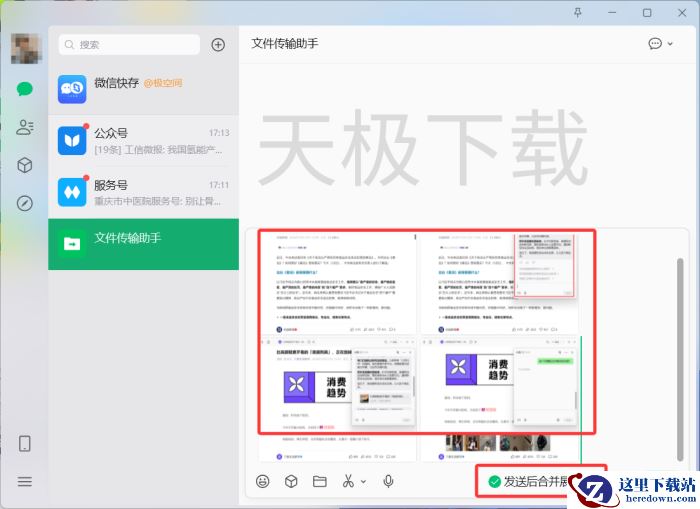The width and height of the screenshot is (700, 509).
Task: Click the plus button beside search
Action: (x=218, y=45)
